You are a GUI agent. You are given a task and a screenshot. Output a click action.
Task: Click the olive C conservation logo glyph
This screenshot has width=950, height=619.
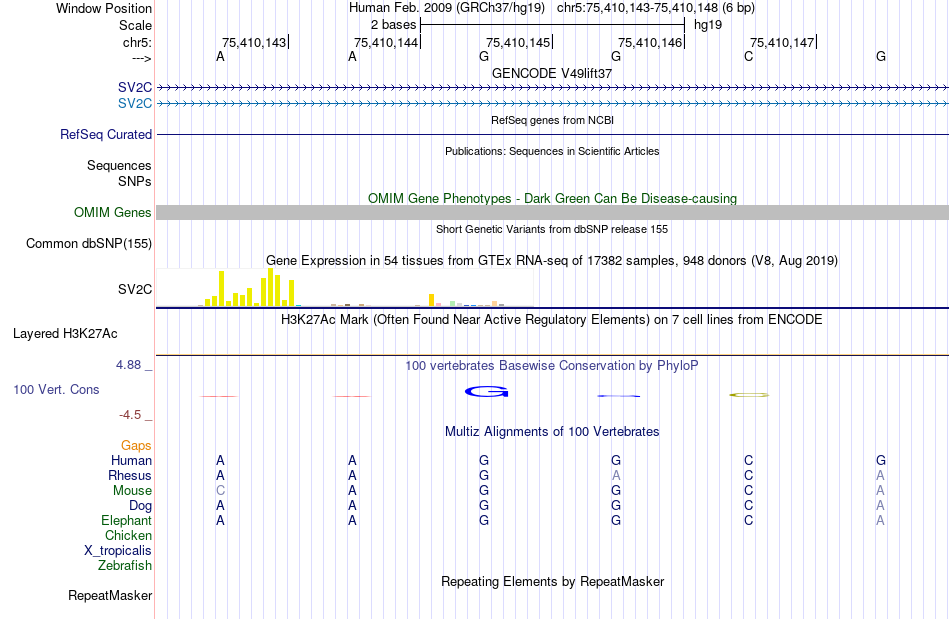[749, 395]
